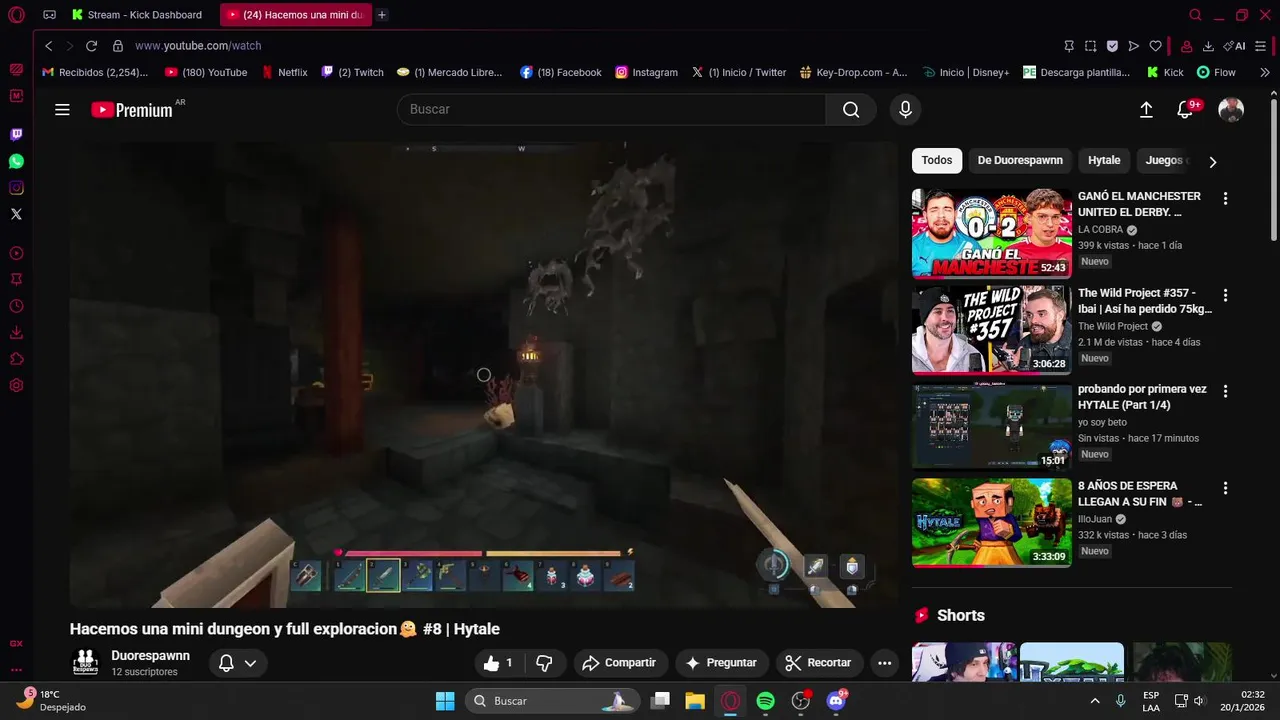Screen dimensions: 1280x720
Task: Open more actions three-dot menu under video
Action: tap(884, 663)
